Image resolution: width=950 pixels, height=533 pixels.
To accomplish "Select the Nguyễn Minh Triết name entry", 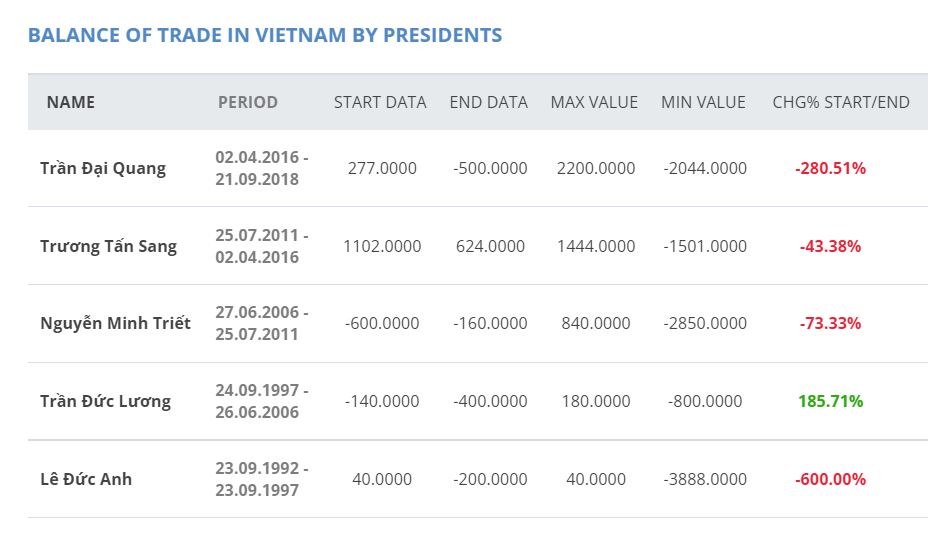I will point(115,323).
